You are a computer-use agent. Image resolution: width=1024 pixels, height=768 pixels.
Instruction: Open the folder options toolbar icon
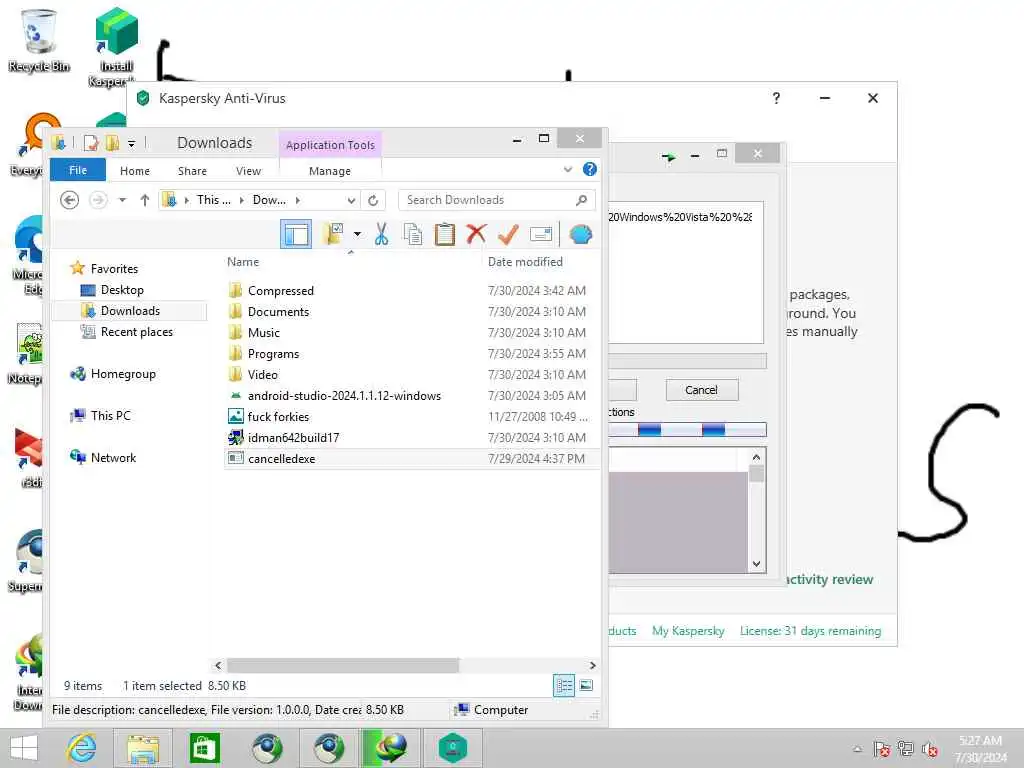pyautogui.click(x=334, y=234)
